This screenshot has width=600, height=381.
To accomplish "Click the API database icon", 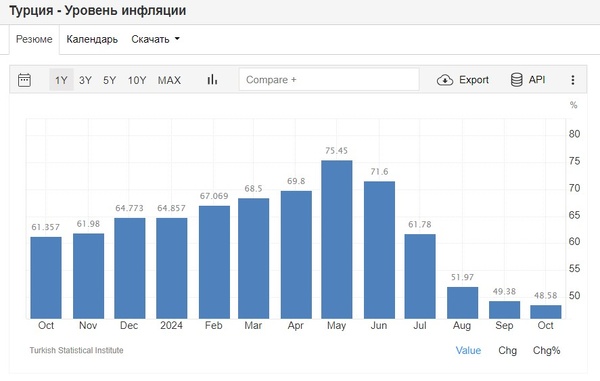I will coord(517,80).
